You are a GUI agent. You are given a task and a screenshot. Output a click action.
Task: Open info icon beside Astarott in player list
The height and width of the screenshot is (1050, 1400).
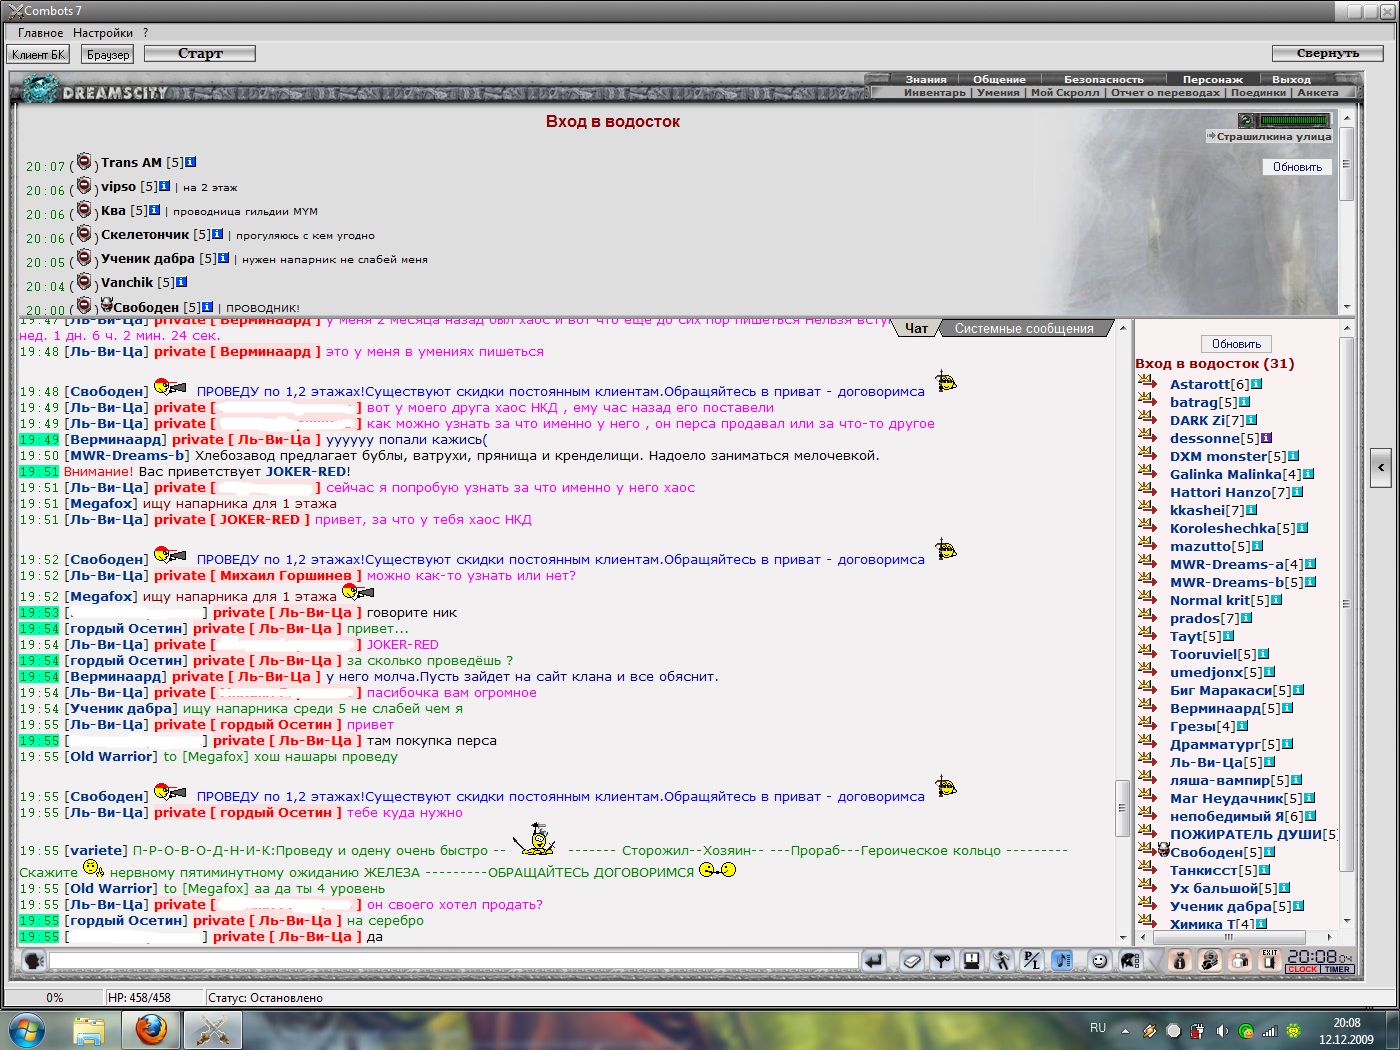point(1257,384)
